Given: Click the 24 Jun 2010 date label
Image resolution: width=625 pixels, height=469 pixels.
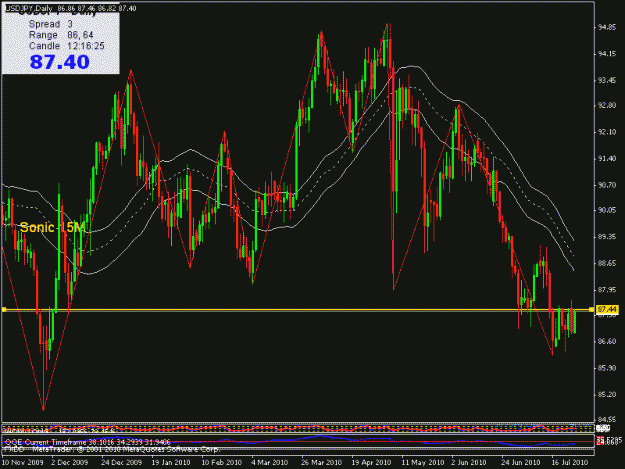Looking at the screenshot, I should 521,463.
